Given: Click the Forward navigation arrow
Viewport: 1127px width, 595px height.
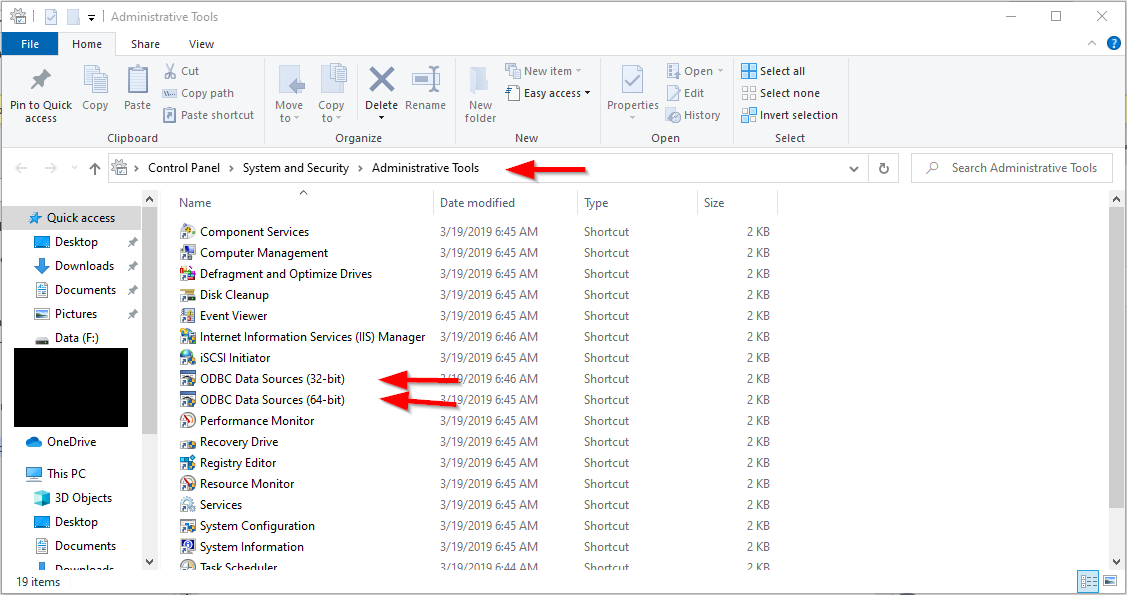Looking at the screenshot, I should (x=50, y=168).
